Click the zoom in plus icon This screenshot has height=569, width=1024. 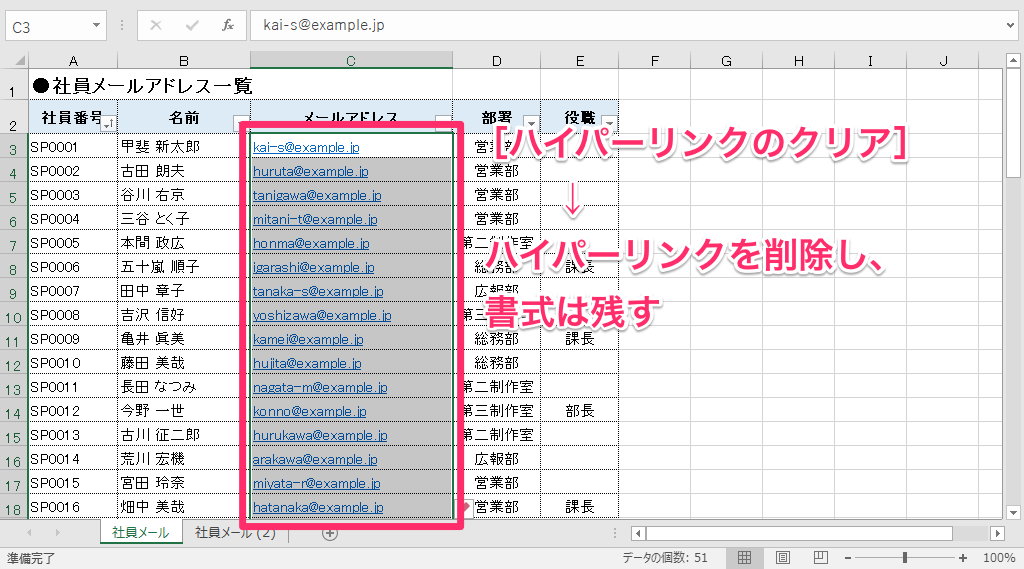coord(963,558)
